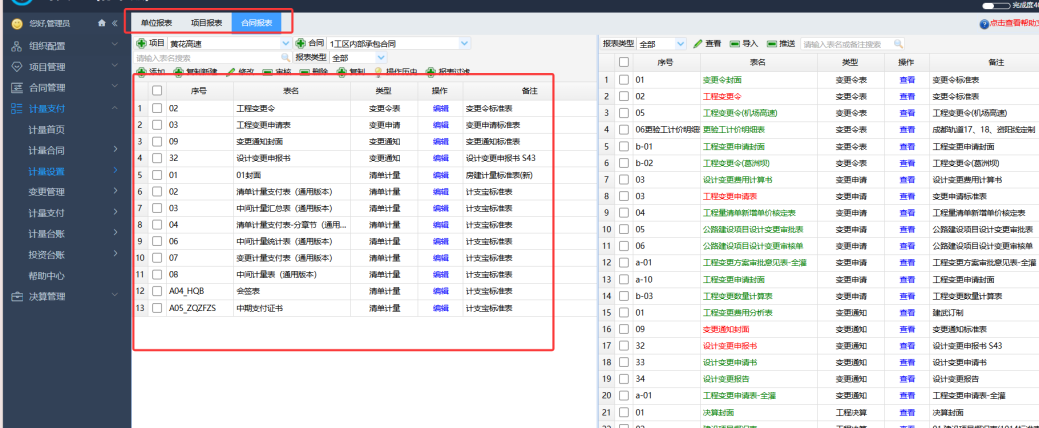Click the home icon in sidebar header
Image resolution: width=1039 pixels, height=428 pixels.
101,23
